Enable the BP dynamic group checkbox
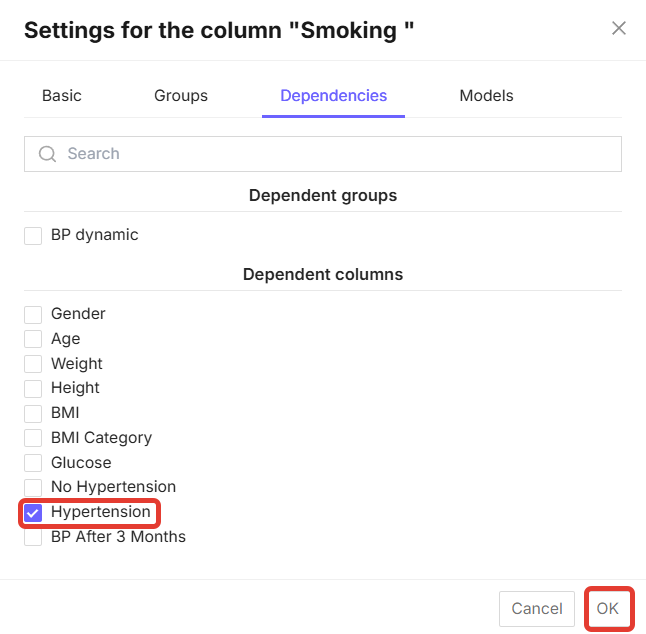The image size is (646, 634). tap(34, 236)
